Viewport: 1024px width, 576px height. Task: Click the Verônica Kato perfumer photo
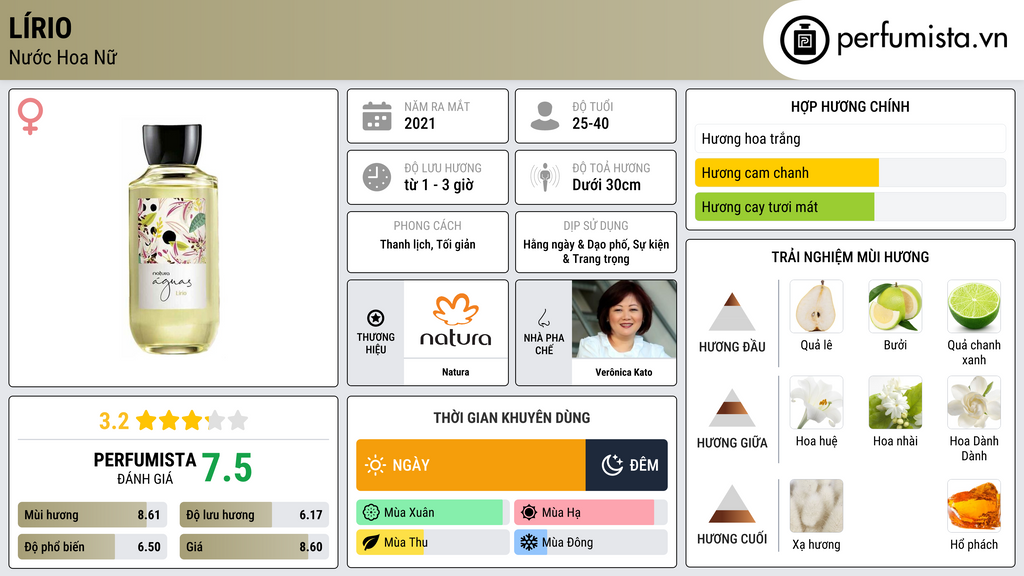tap(624, 319)
